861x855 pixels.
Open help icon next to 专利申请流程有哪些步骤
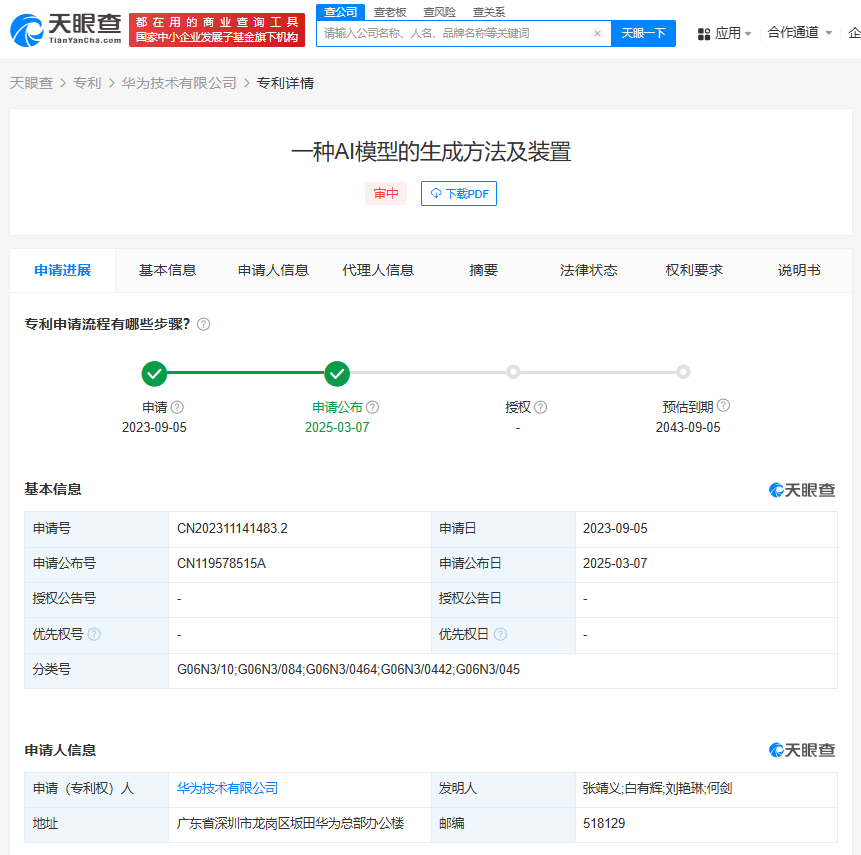point(203,325)
